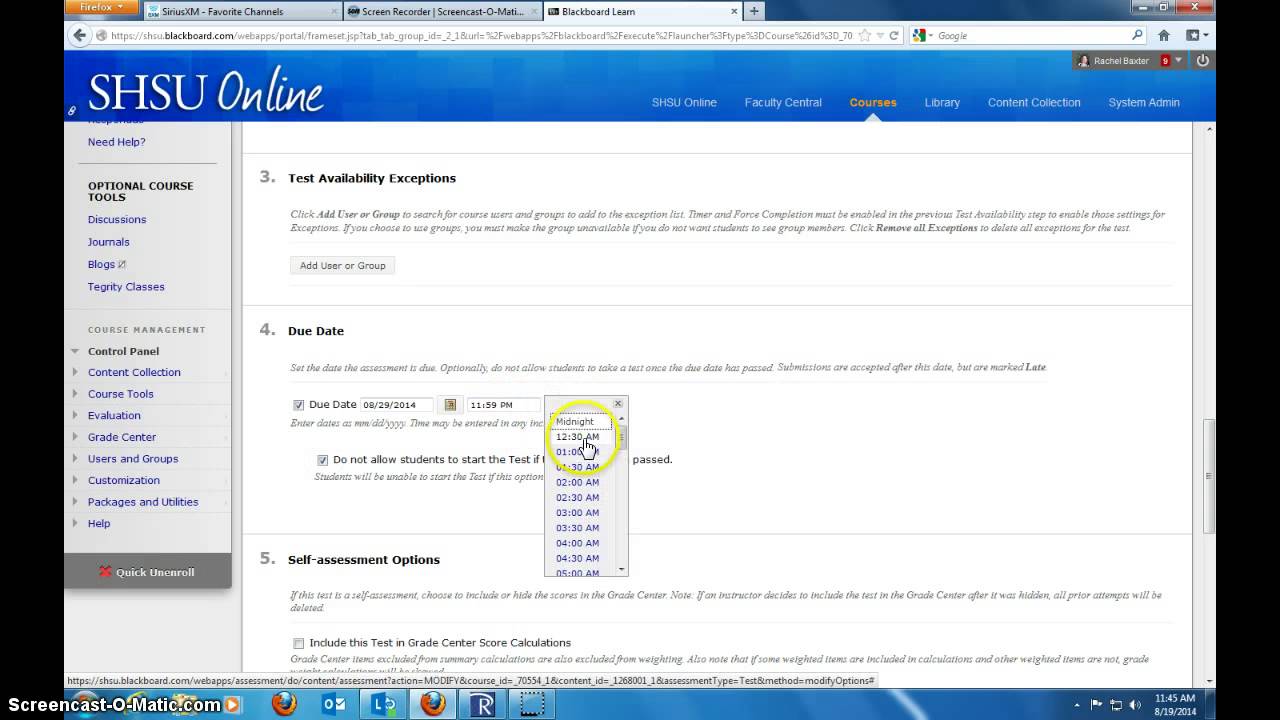Screen dimensions: 1280x720
Task: Open the Journals link
Action: [x=109, y=242]
